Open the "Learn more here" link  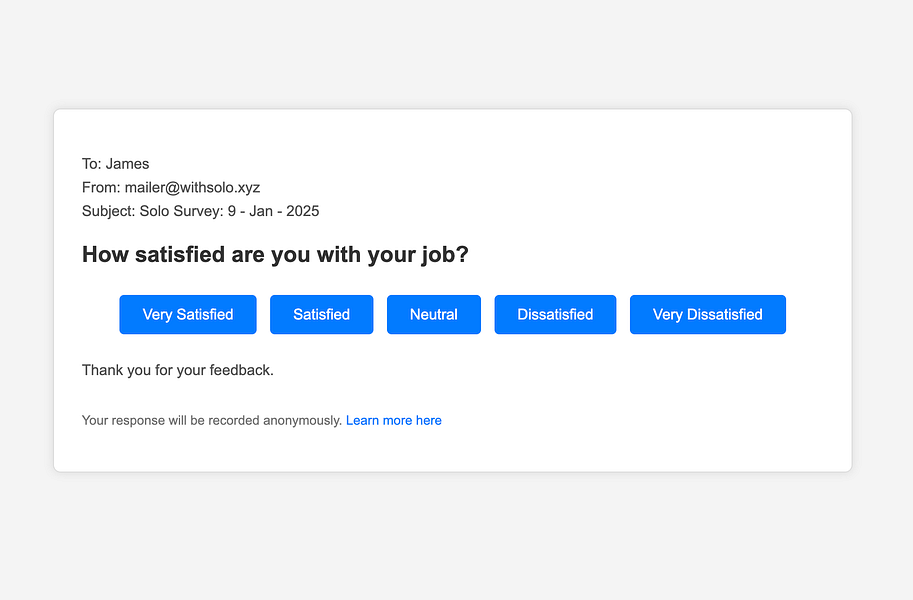point(394,421)
